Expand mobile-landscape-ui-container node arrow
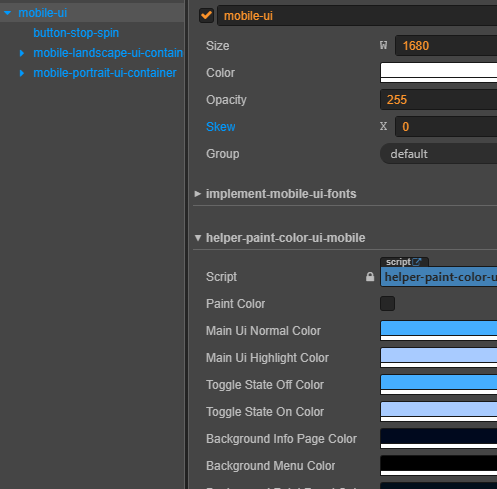Viewport: 497px width, 489px height. click(22, 53)
